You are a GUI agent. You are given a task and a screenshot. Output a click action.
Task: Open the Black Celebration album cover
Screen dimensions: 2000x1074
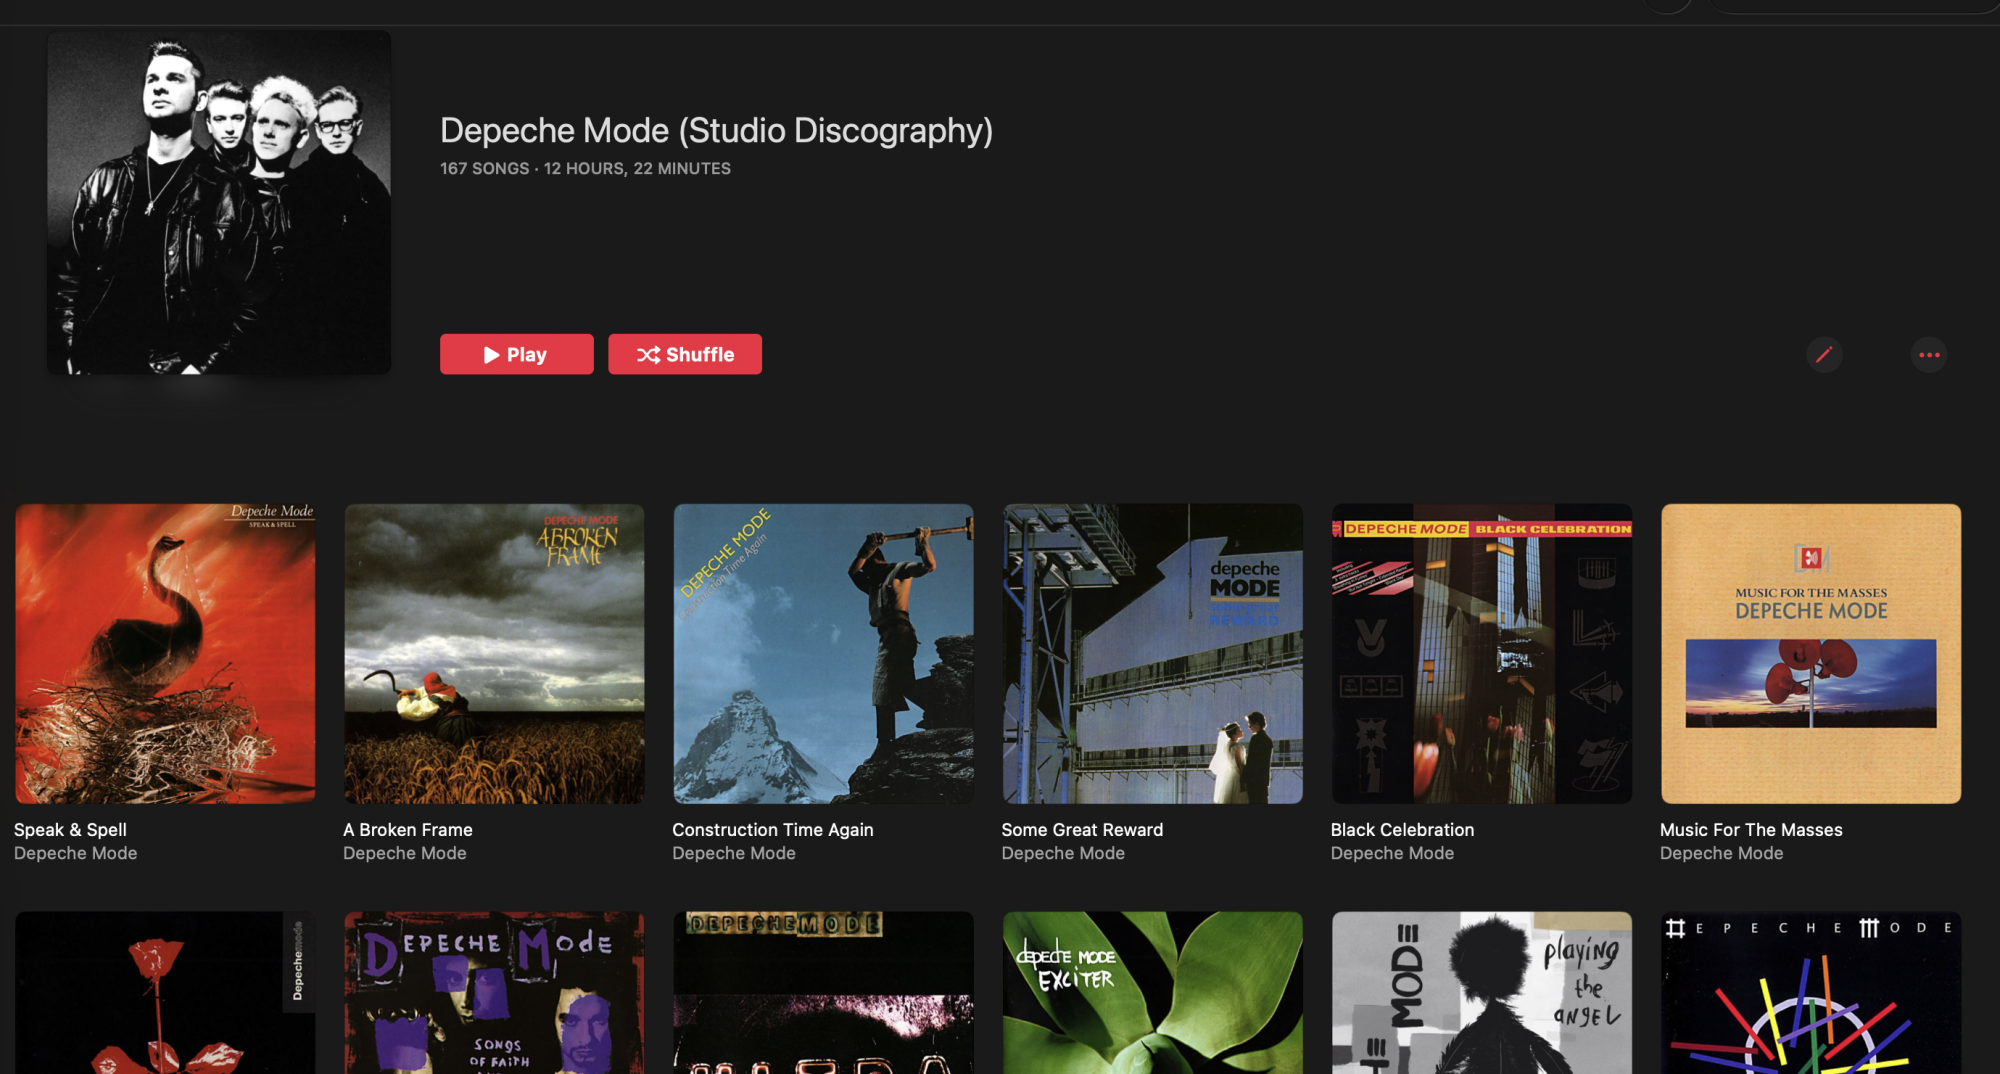[1481, 653]
